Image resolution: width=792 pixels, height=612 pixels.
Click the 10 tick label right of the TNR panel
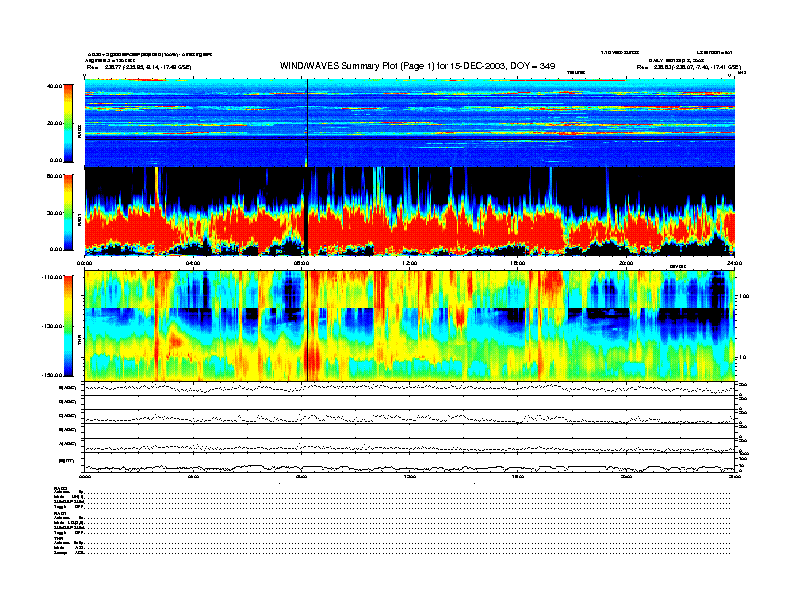[744, 357]
